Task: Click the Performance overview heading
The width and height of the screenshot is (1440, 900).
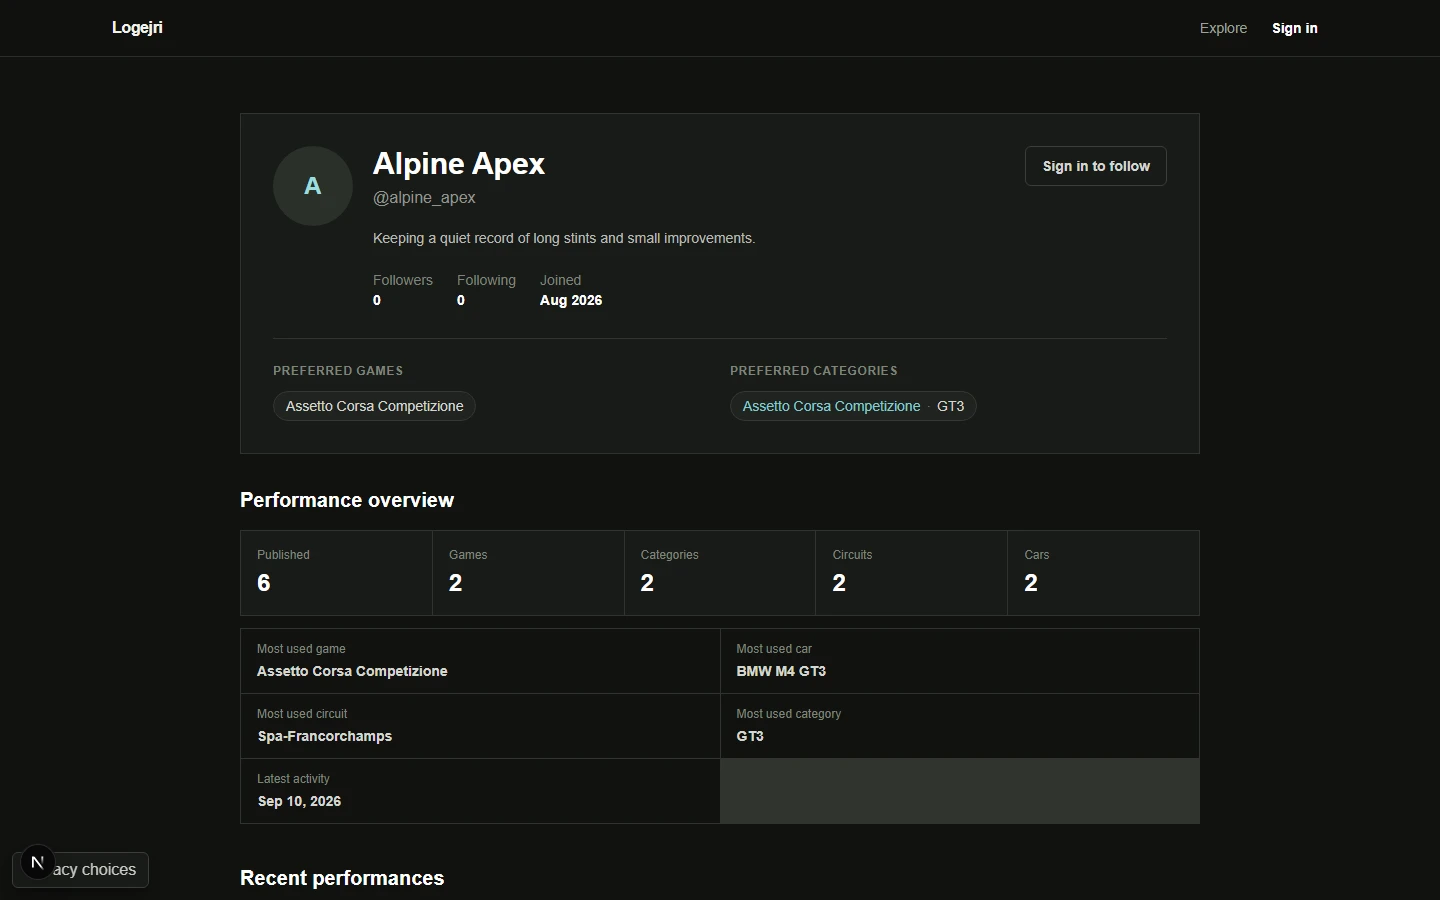Action: [347, 500]
